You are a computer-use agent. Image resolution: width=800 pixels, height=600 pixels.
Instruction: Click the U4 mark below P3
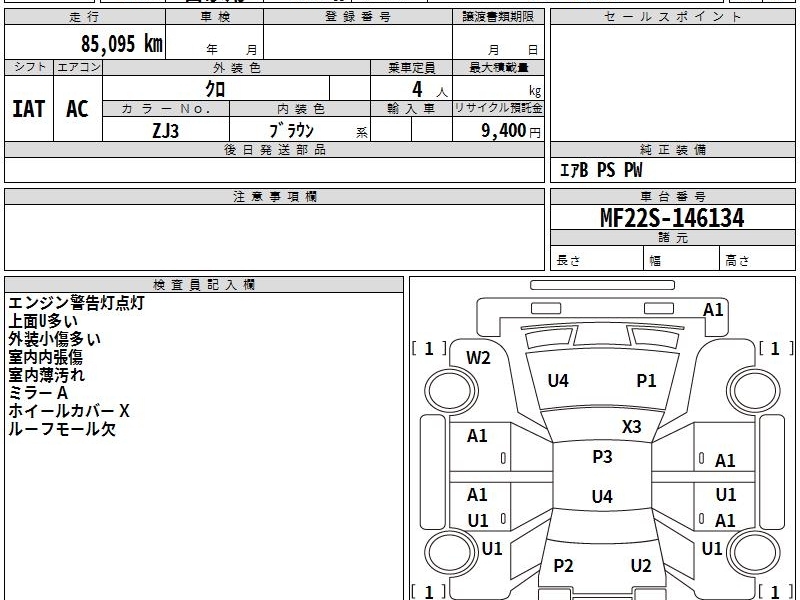(x=602, y=496)
